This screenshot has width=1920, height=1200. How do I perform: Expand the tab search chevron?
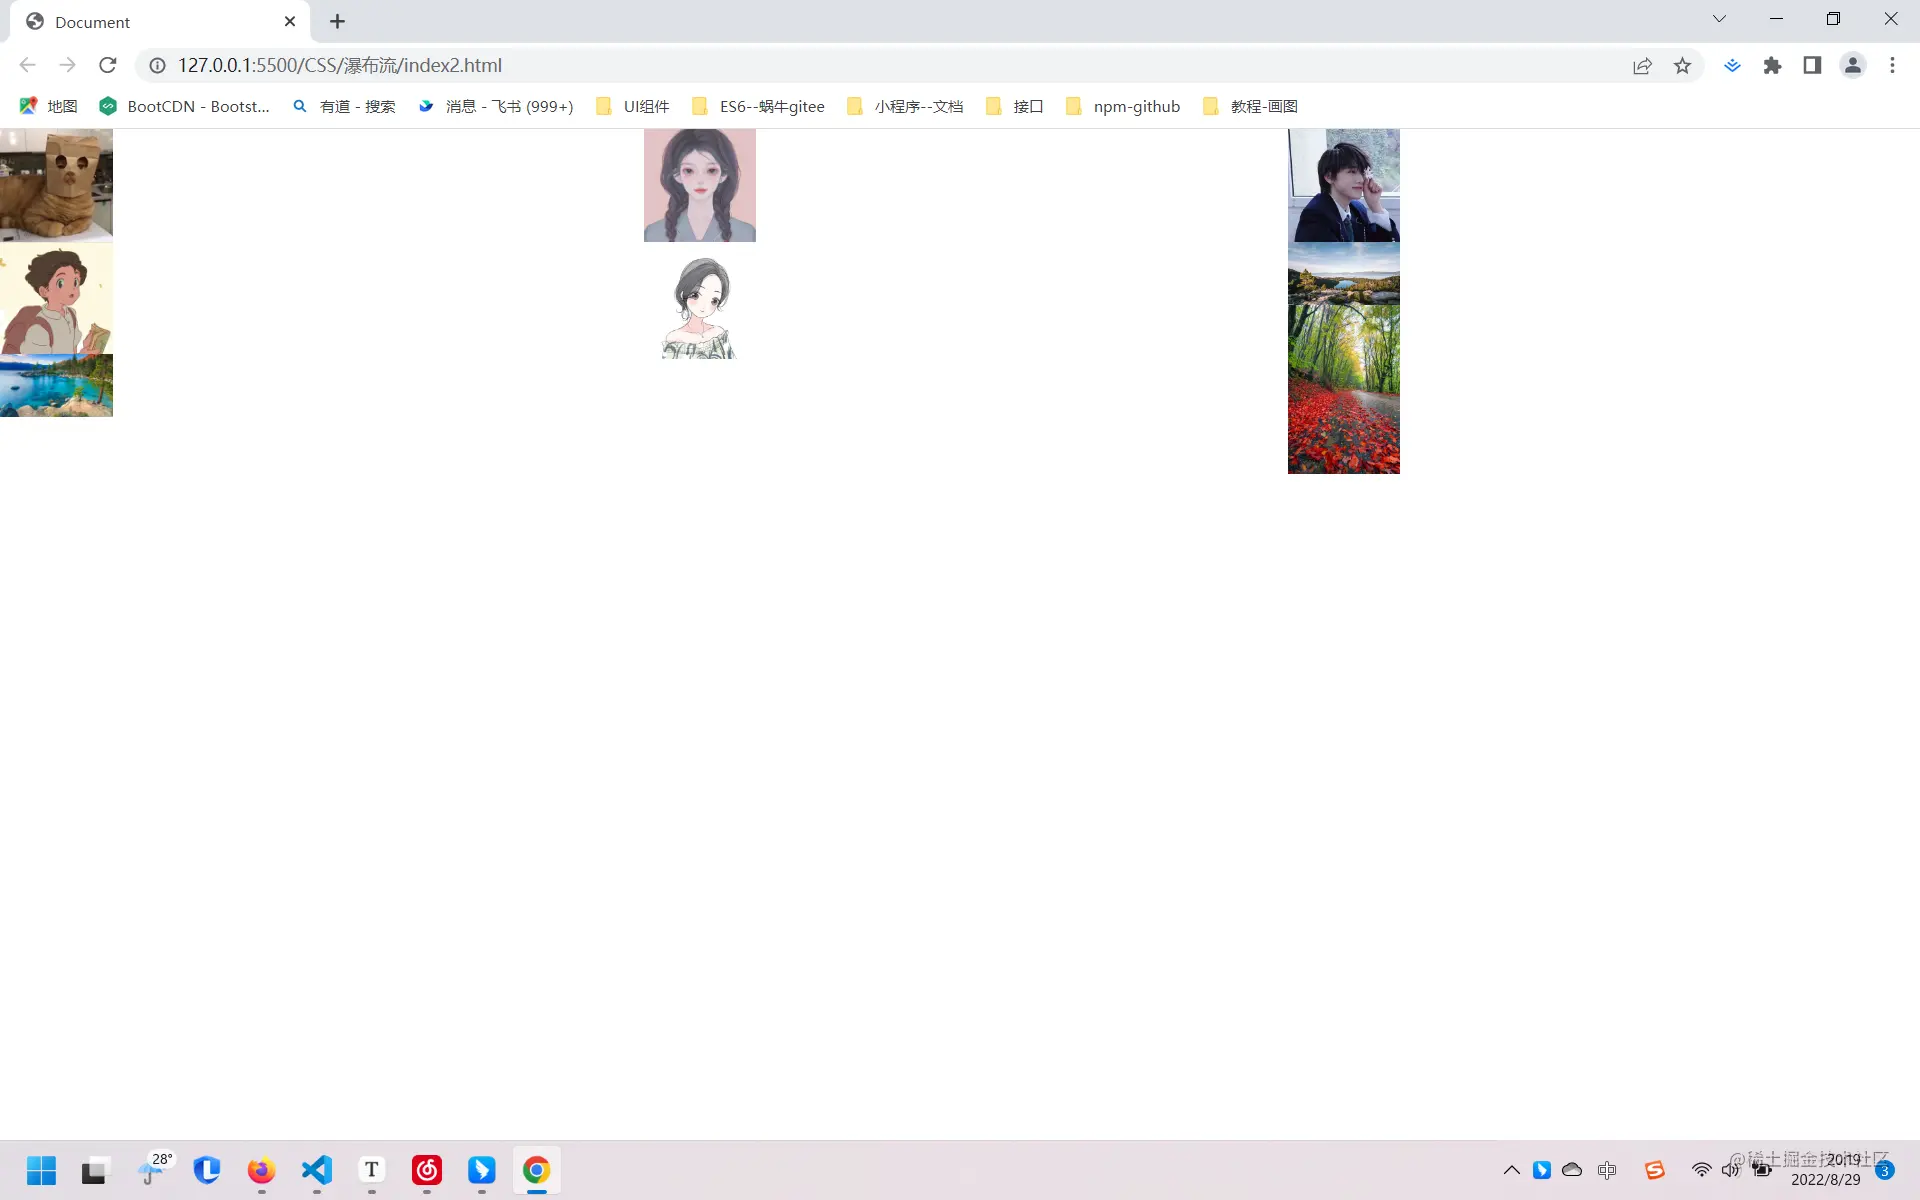pyautogui.click(x=1719, y=19)
